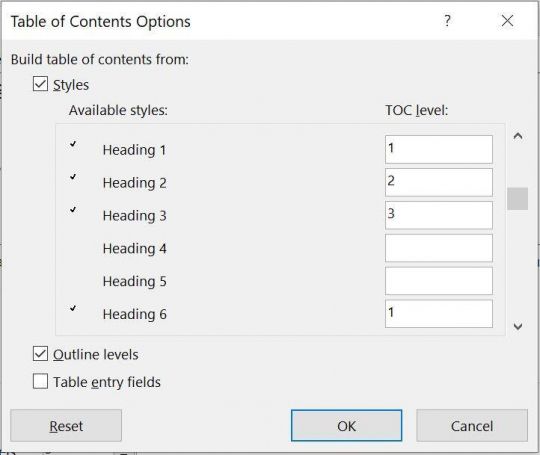Screen dimensions: 540x455
Task: Click the Cancel button
Action: (472, 425)
